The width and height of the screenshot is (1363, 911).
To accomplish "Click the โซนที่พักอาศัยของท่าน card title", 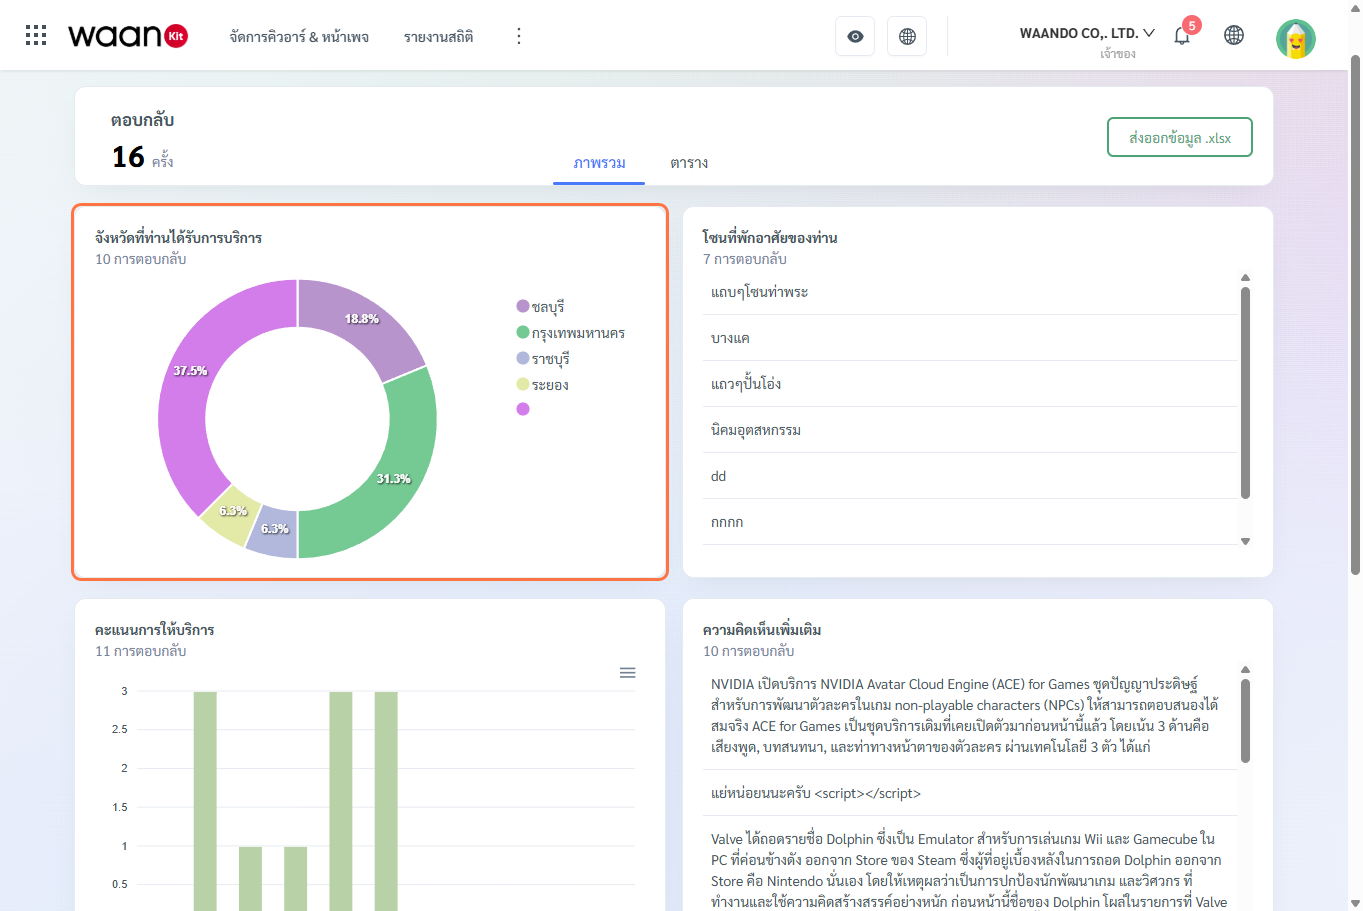I will (770, 238).
